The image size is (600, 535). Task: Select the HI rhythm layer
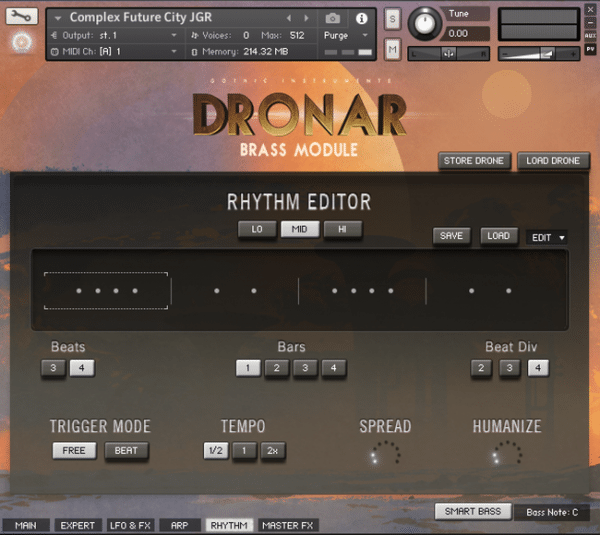342,229
